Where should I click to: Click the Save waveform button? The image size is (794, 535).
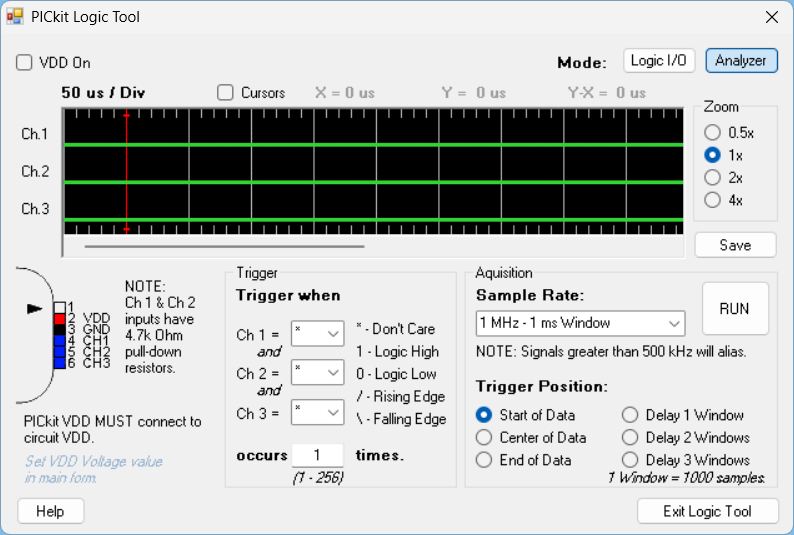point(735,245)
